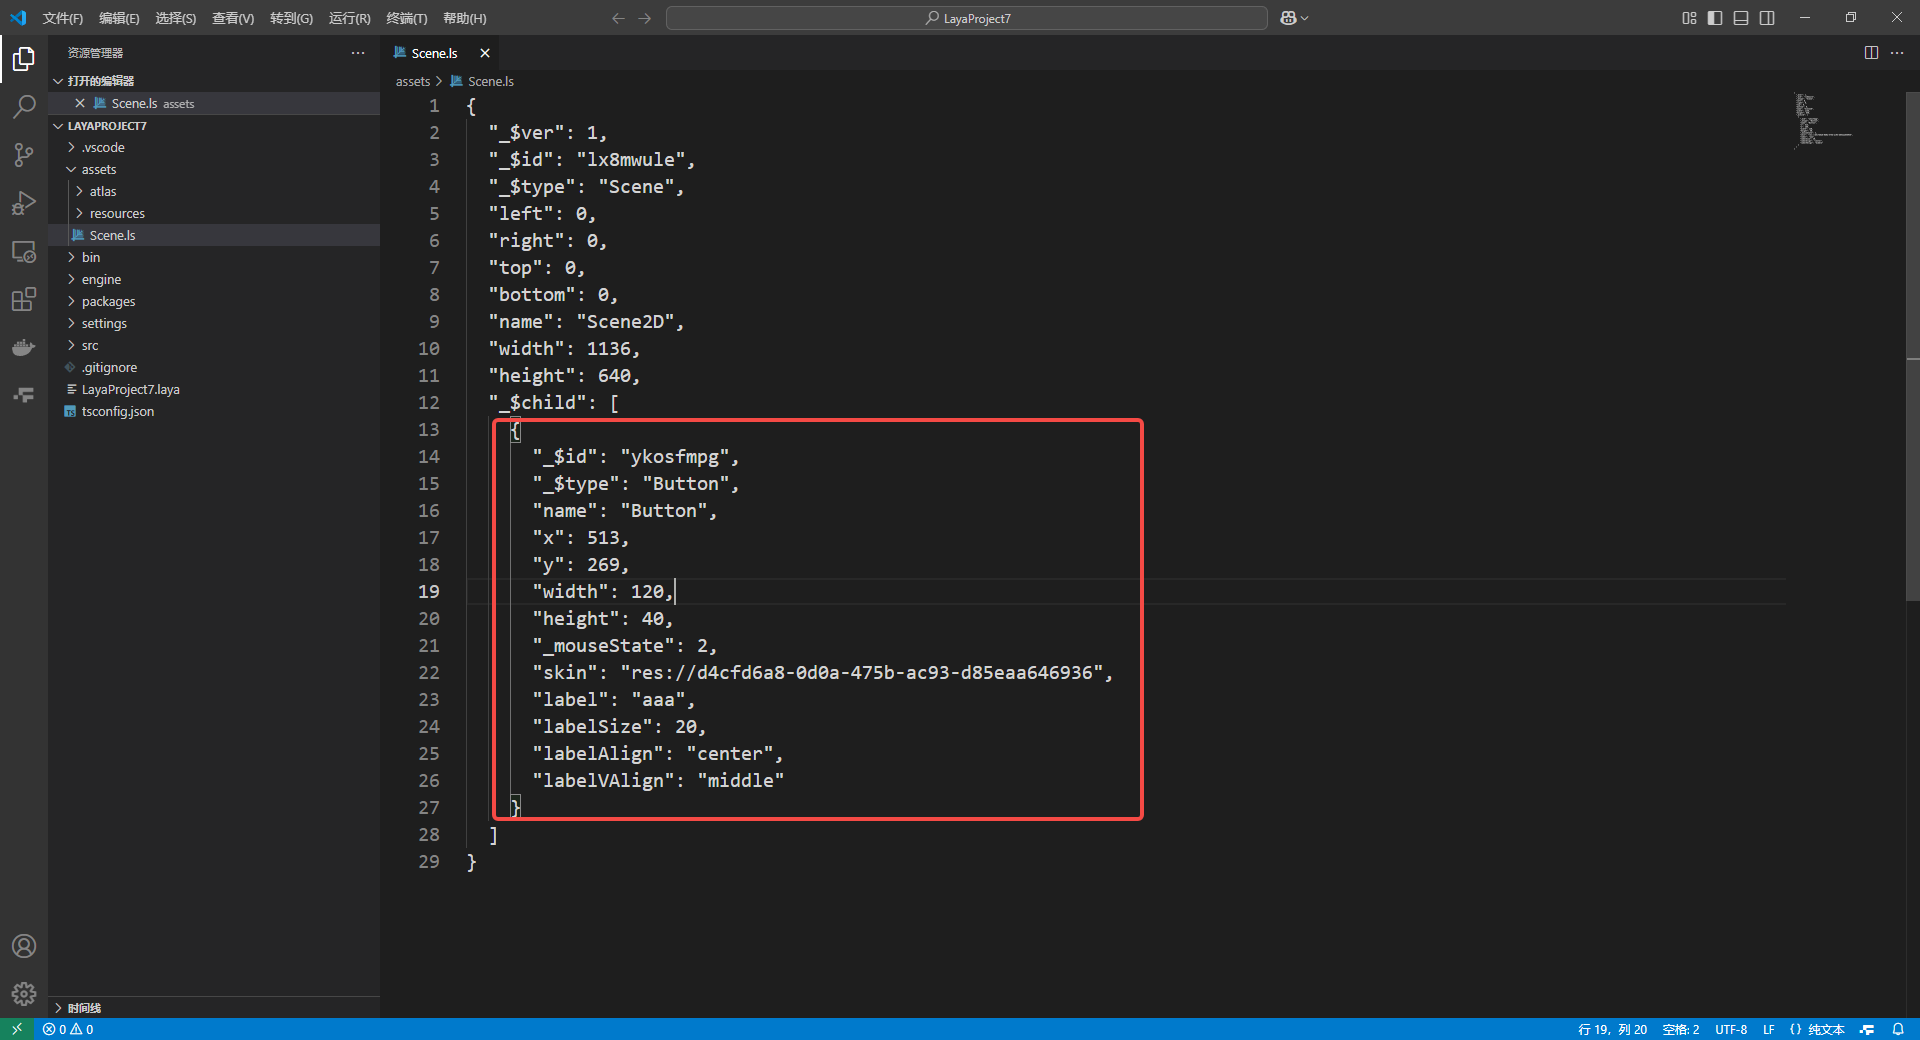Click the notifications bell in status bar
This screenshot has height=1040, width=1920.
click(x=1898, y=1029)
